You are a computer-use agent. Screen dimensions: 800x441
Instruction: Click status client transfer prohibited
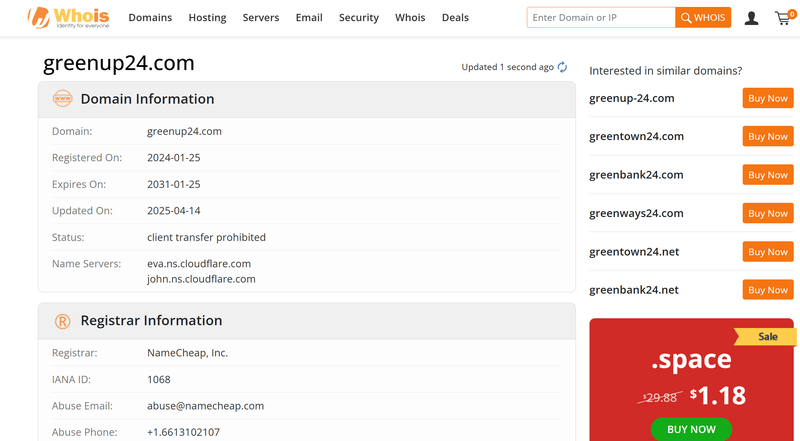pos(206,237)
